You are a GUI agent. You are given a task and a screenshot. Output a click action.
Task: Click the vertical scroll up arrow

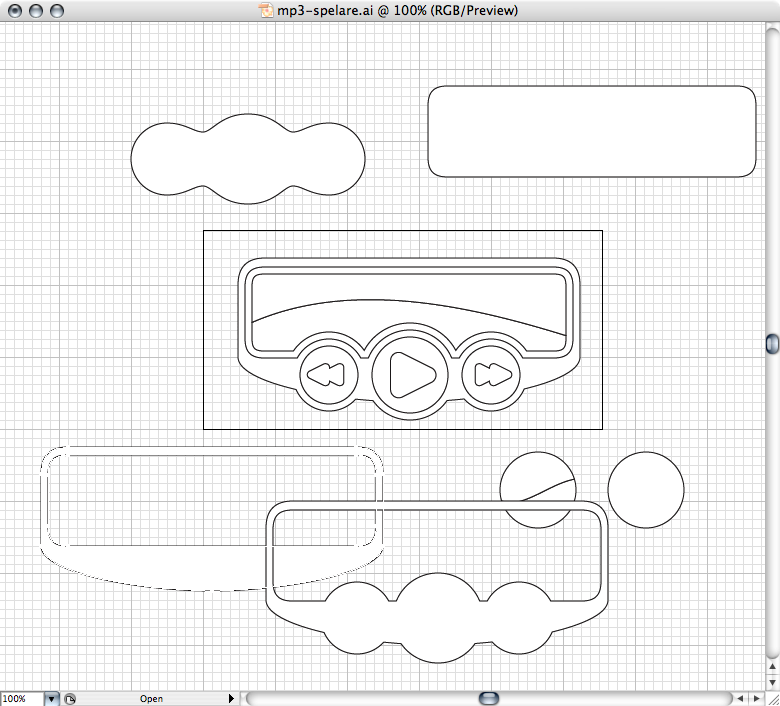[x=772, y=666]
